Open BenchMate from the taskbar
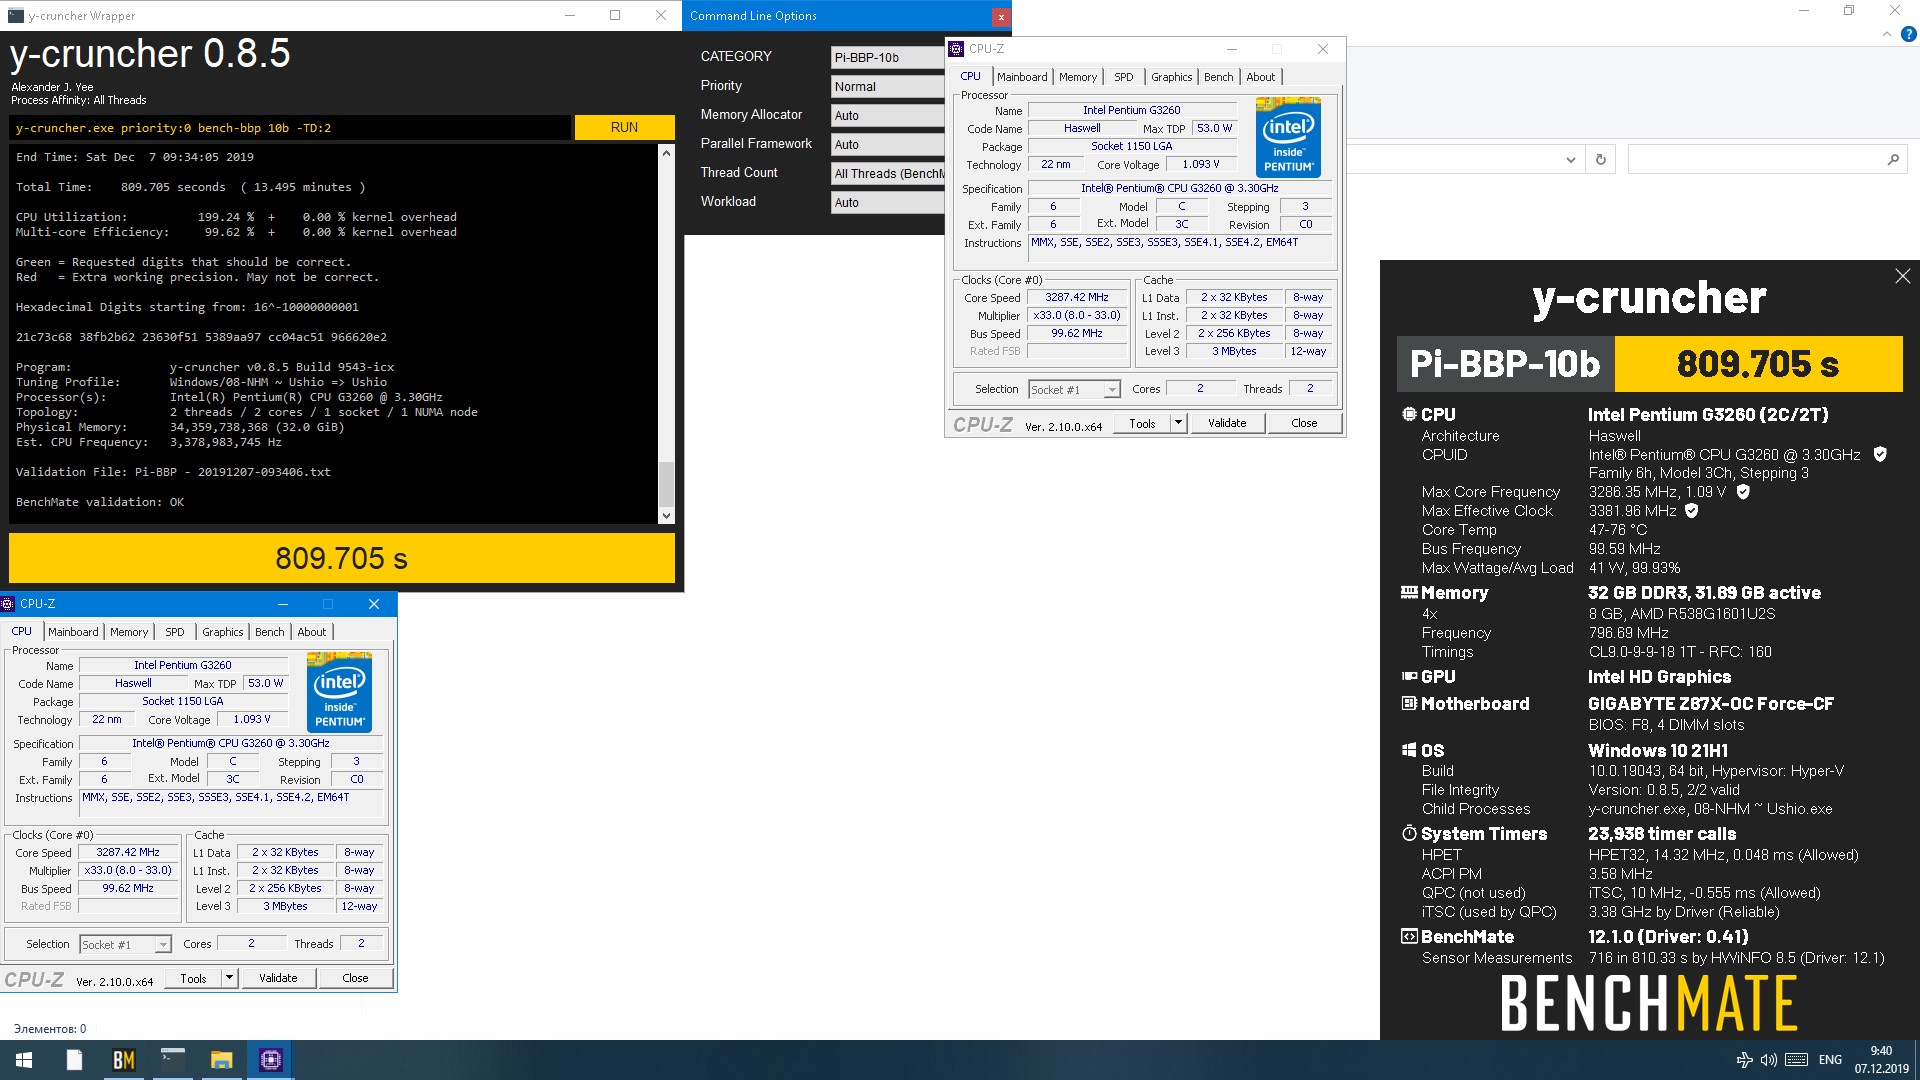This screenshot has height=1080, width=1920. (x=124, y=1060)
